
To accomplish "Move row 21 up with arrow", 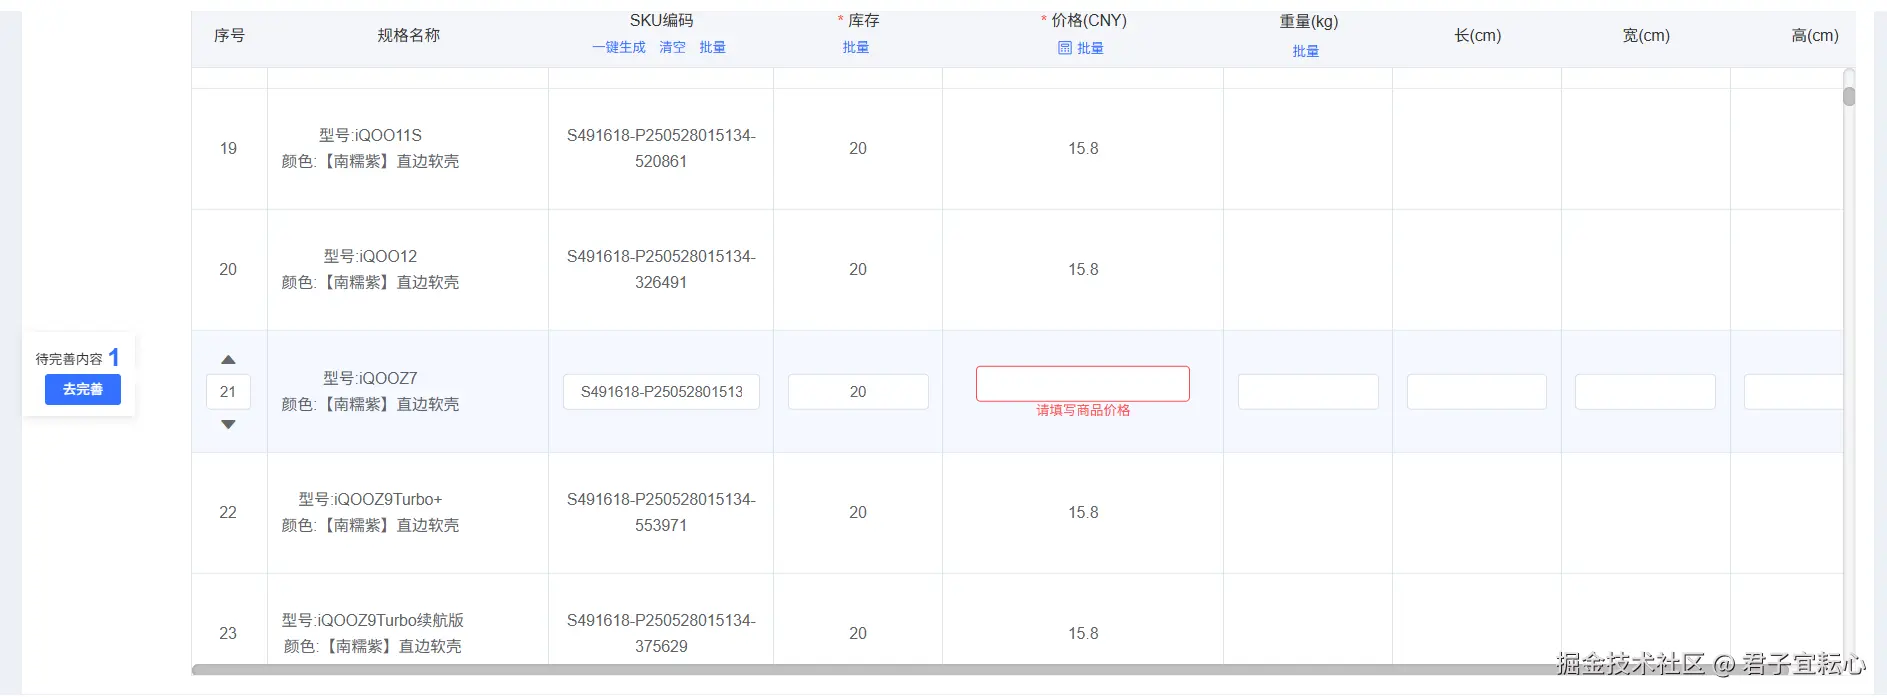I will (x=228, y=360).
